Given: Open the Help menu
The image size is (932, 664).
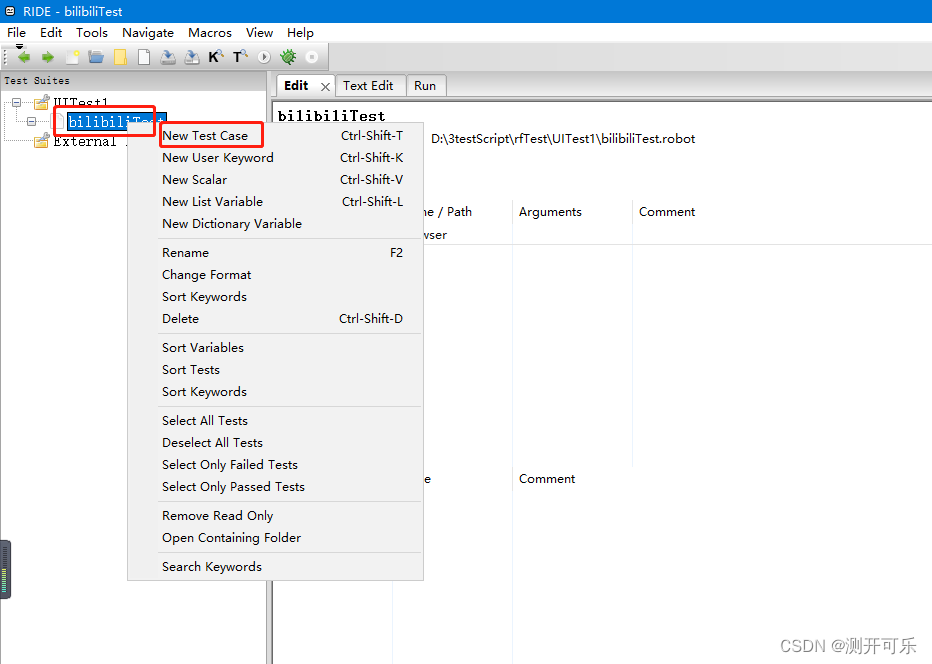Looking at the screenshot, I should (300, 33).
